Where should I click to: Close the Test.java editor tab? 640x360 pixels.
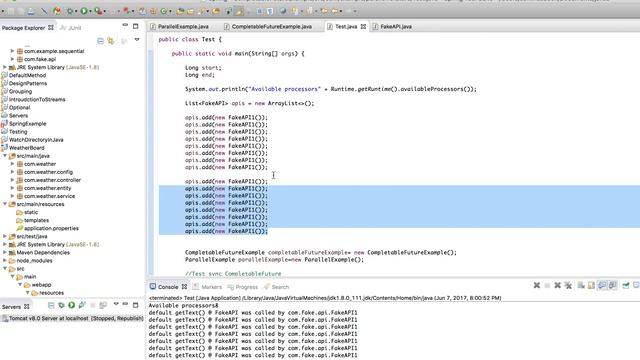[x=363, y=27]
